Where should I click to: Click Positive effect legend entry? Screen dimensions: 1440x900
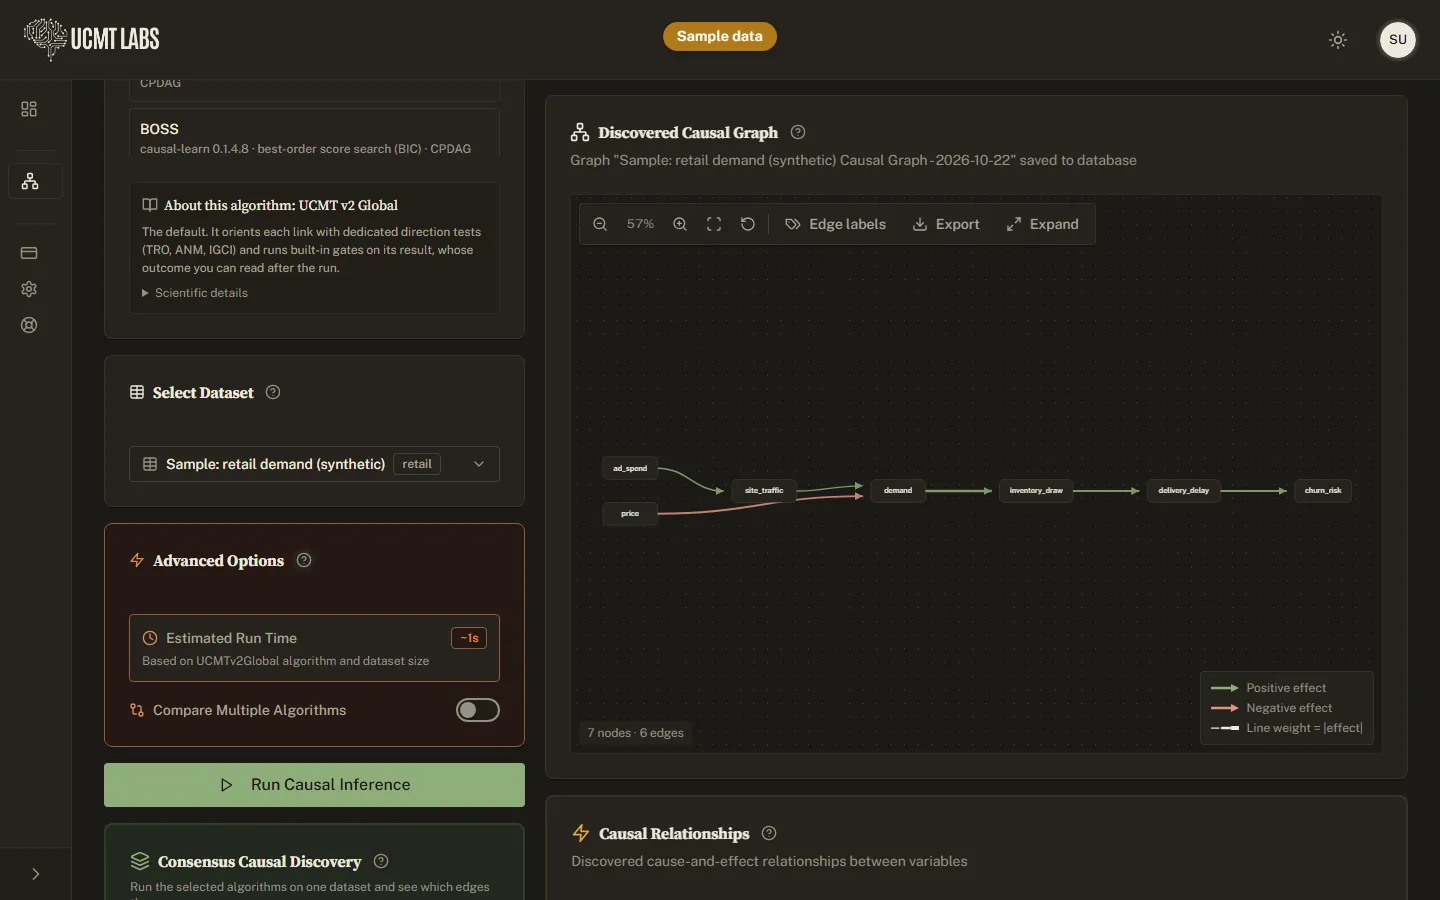(1268, 688)
